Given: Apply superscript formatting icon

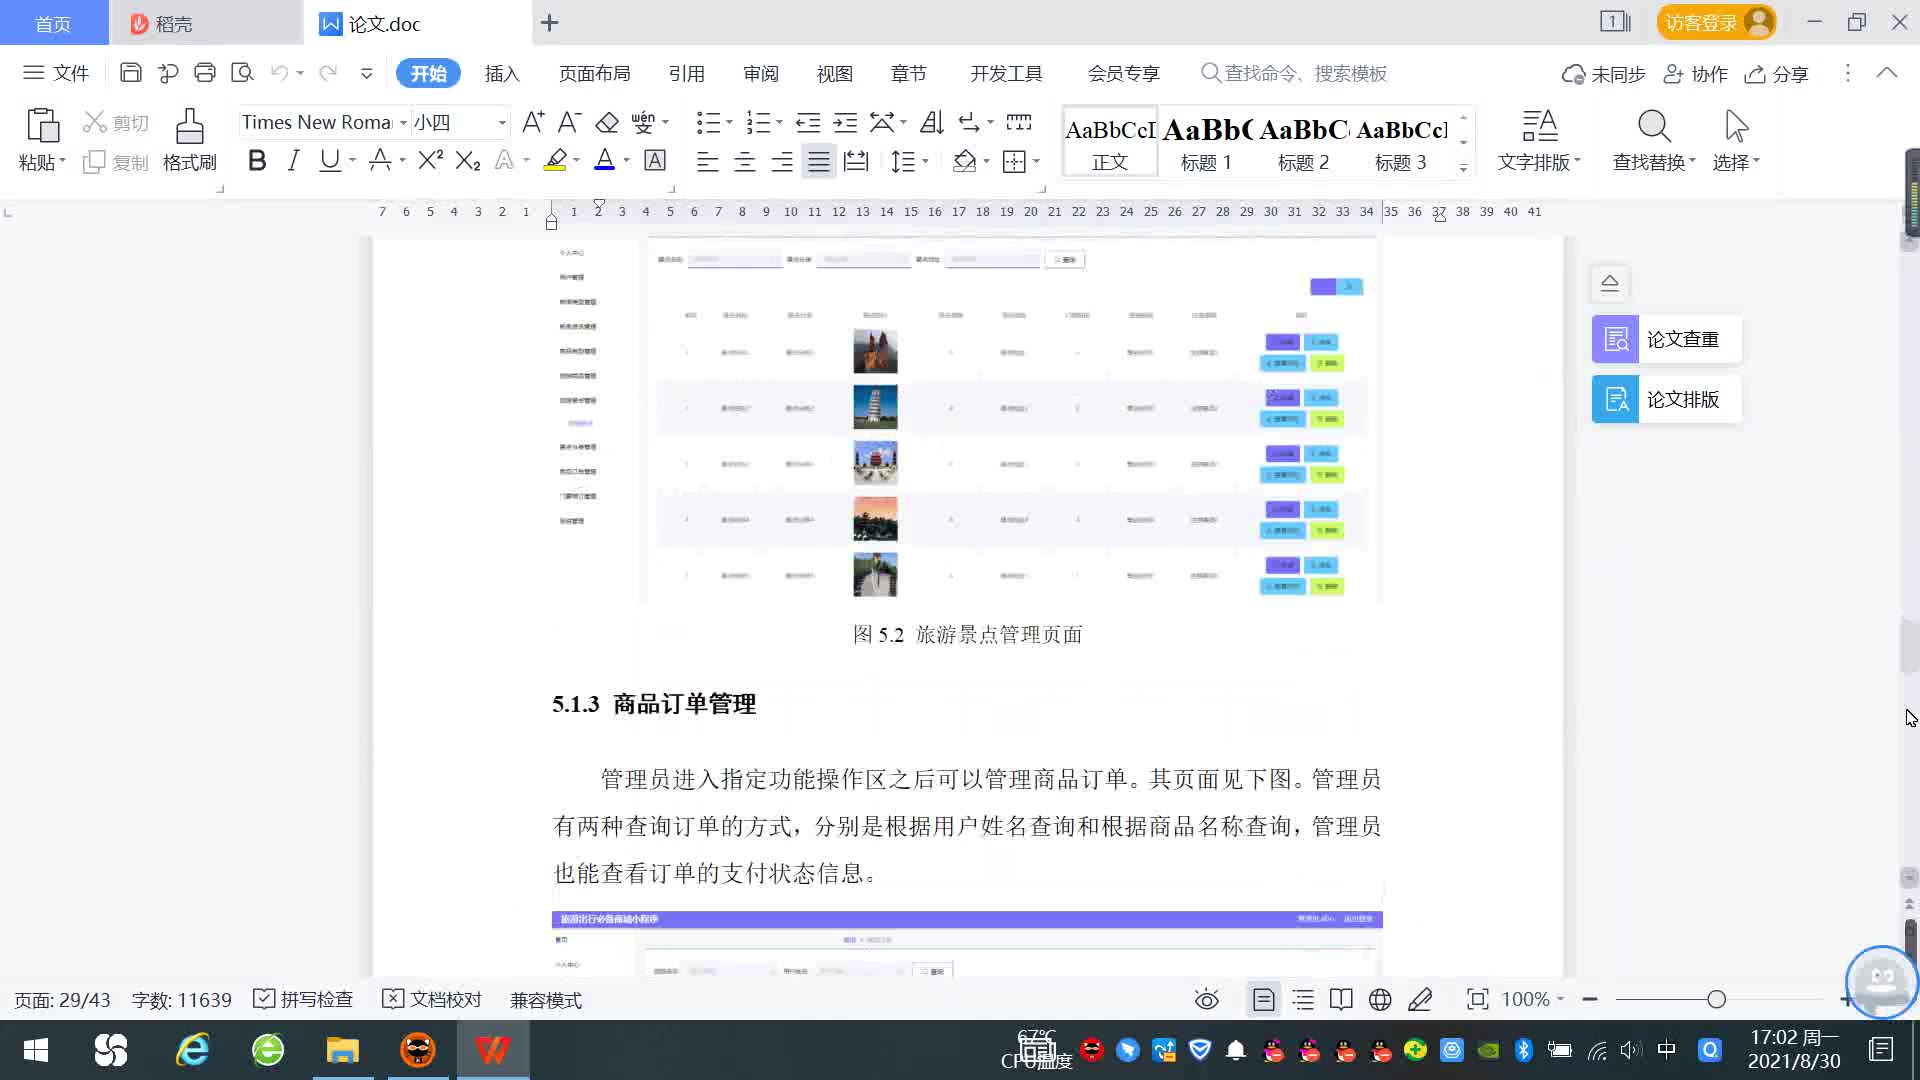Looking at the screenshot, I should pos(430,160).
